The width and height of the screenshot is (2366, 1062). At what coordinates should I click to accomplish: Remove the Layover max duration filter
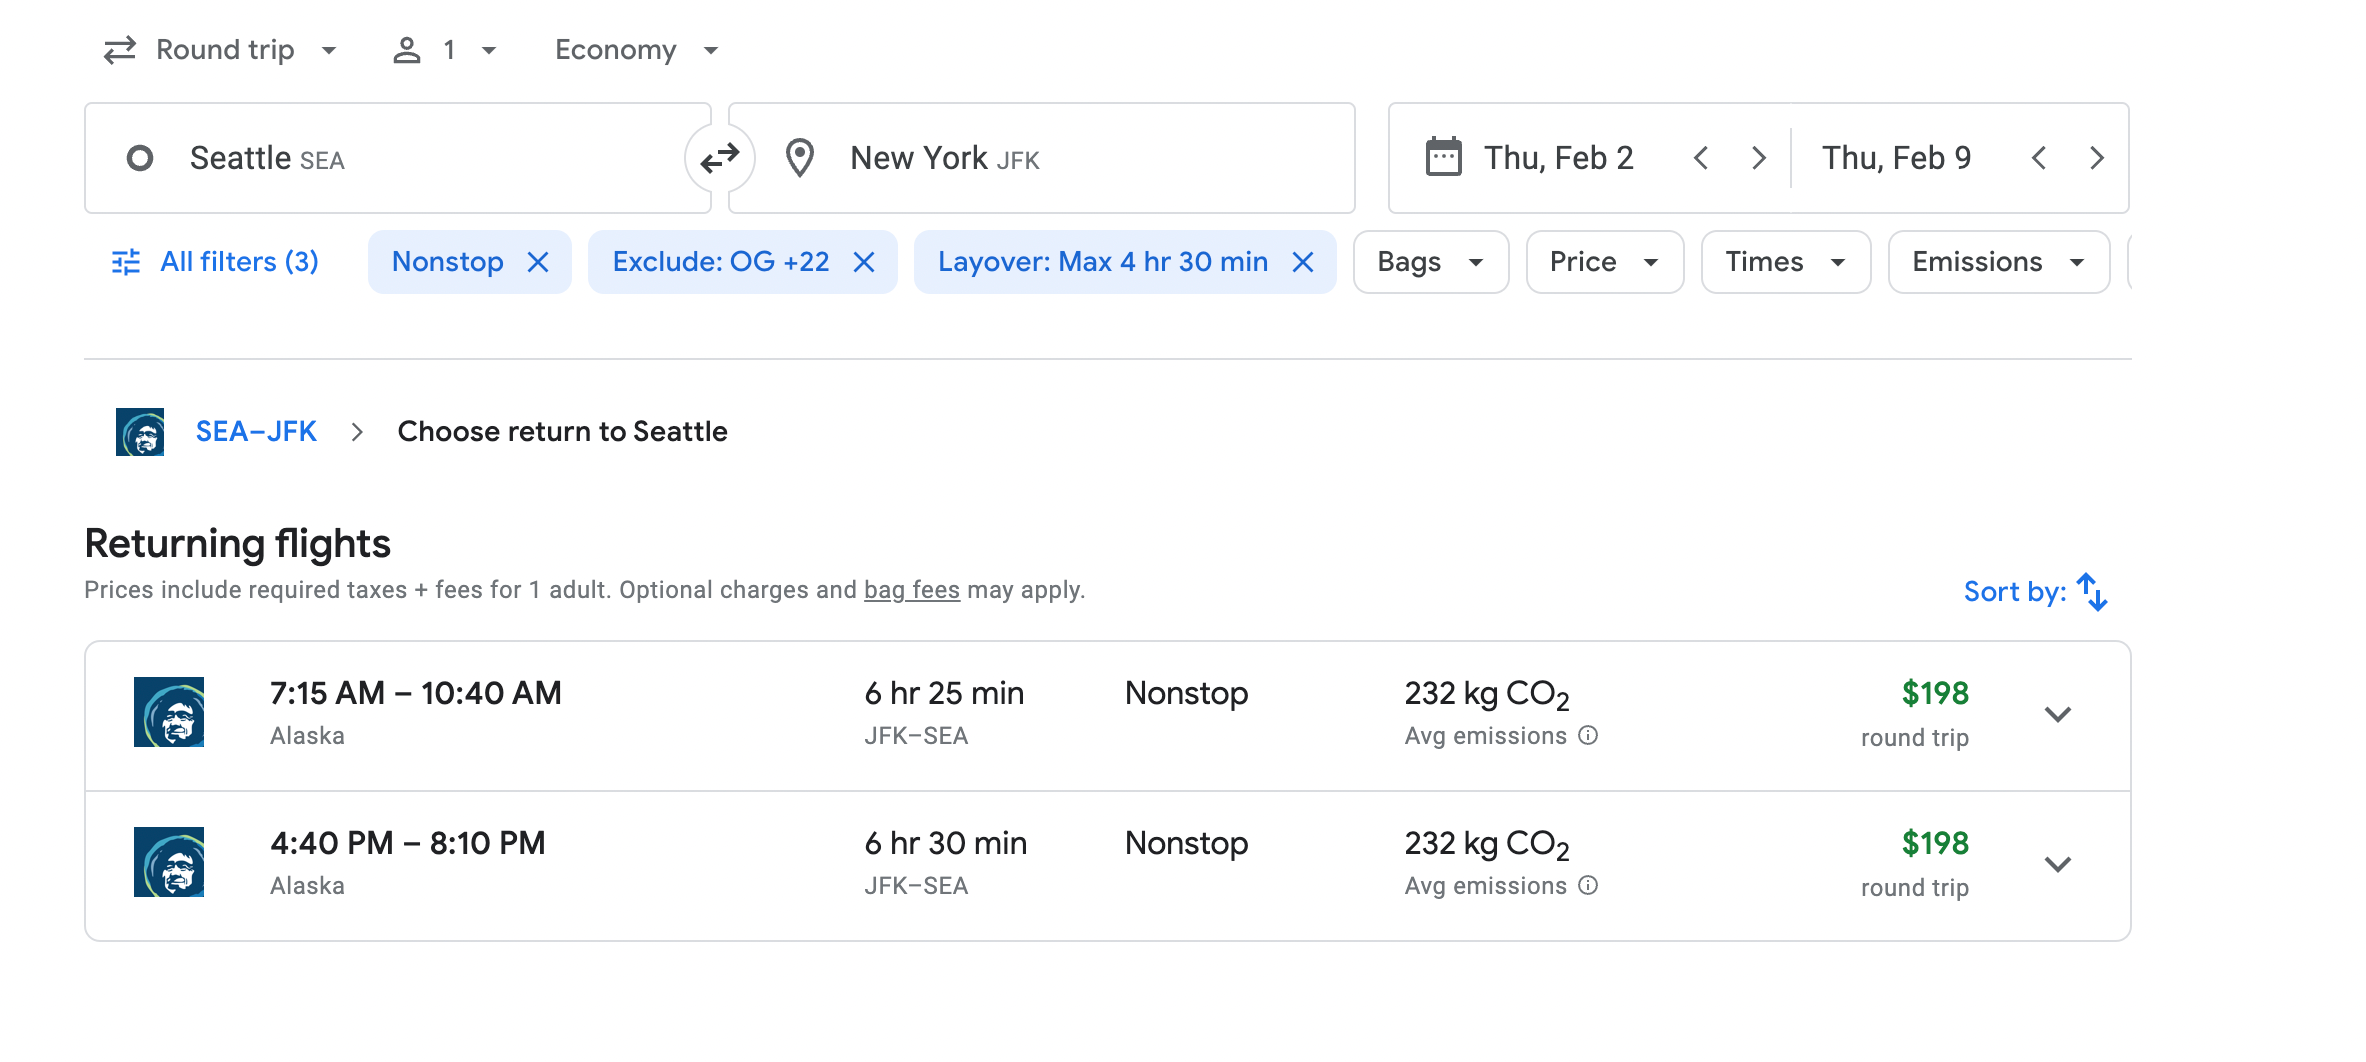coord(1302,262)
